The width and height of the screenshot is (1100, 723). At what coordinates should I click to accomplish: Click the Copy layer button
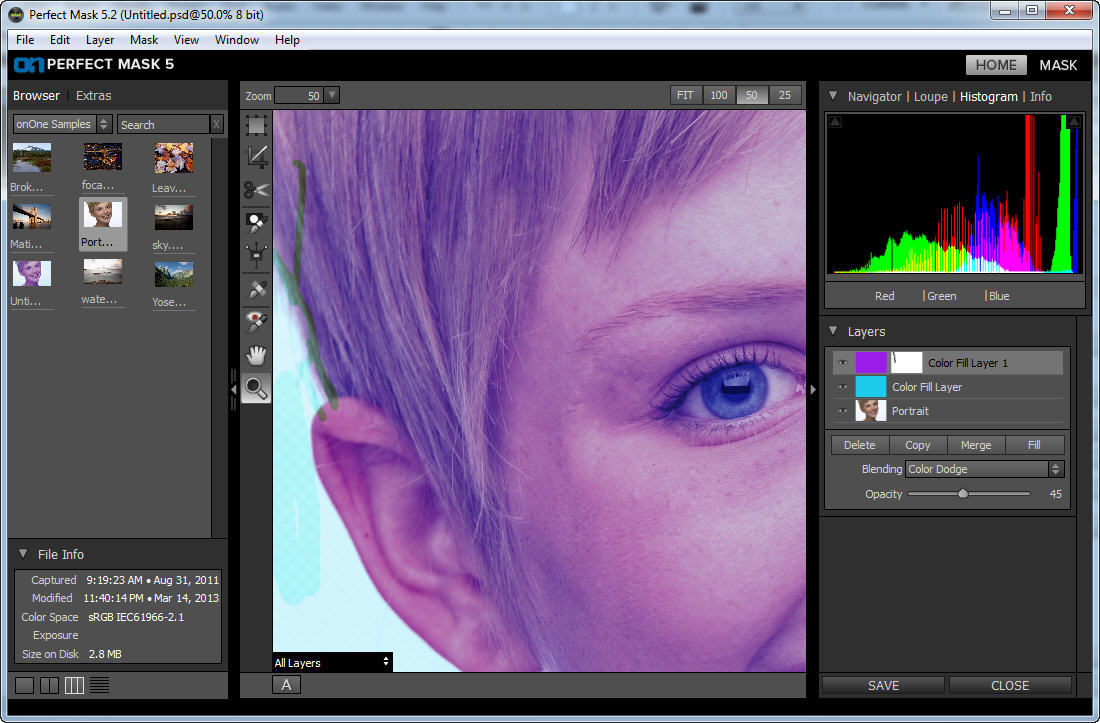[918, 445]
